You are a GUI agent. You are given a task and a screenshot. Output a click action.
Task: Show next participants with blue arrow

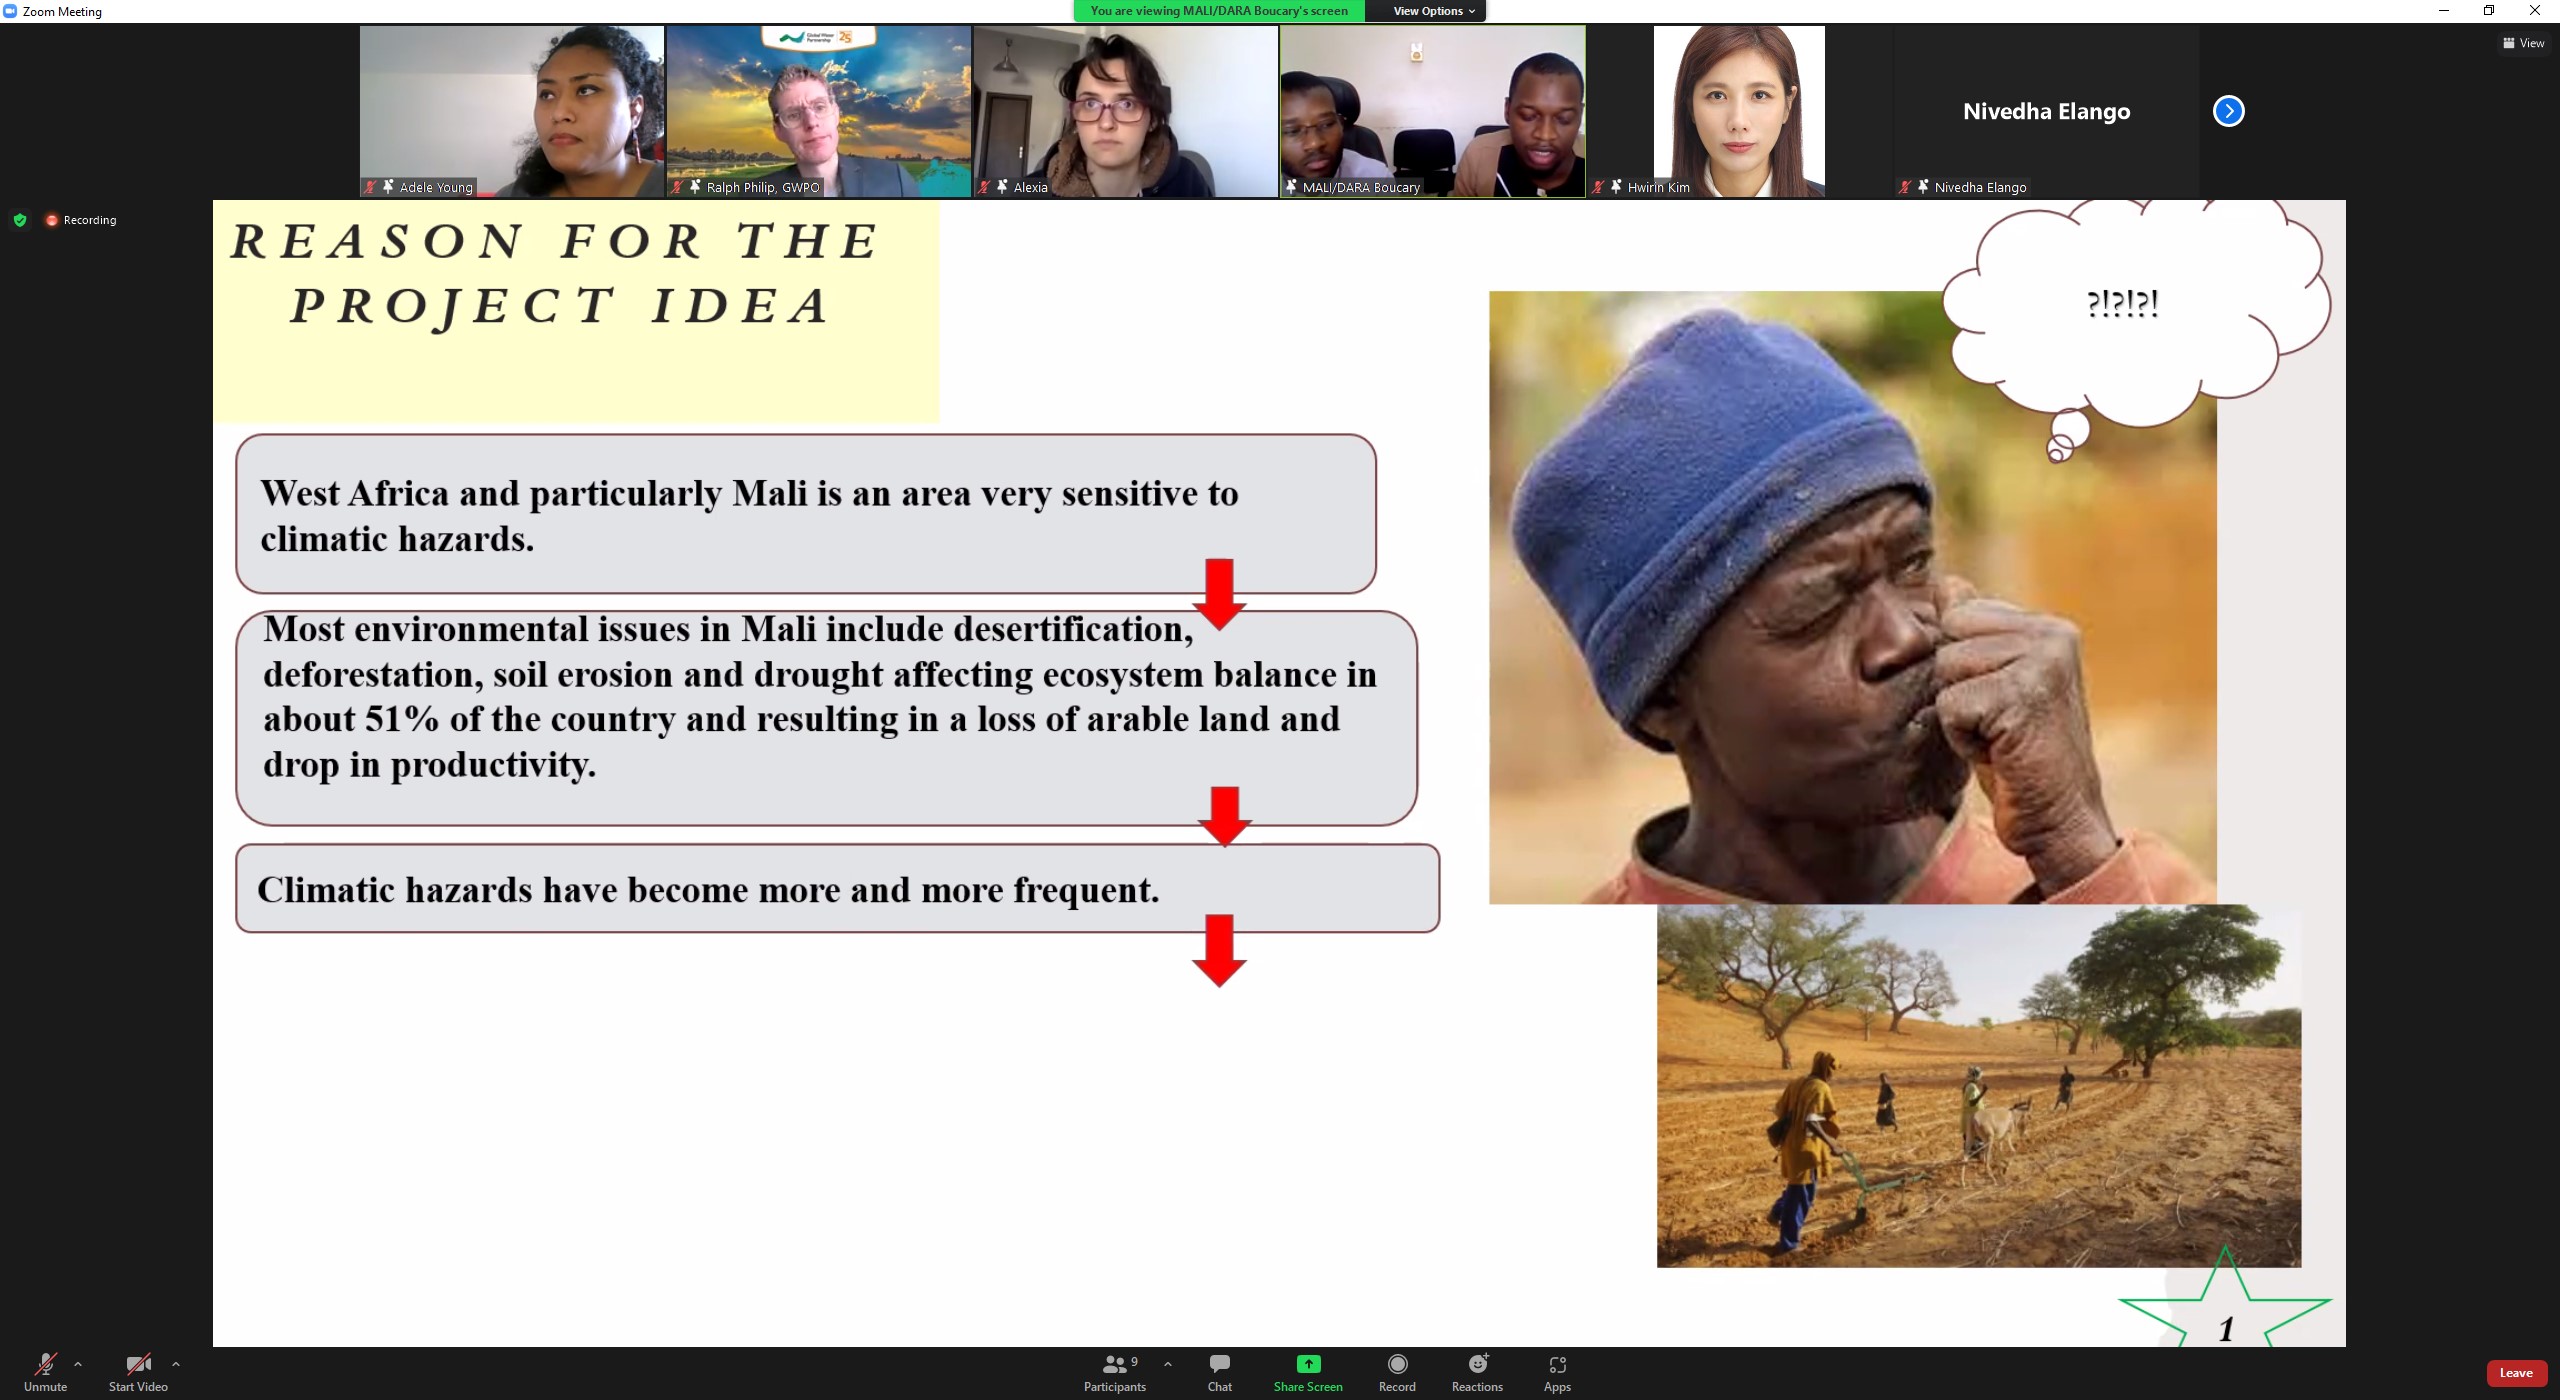coord(2228,111)
